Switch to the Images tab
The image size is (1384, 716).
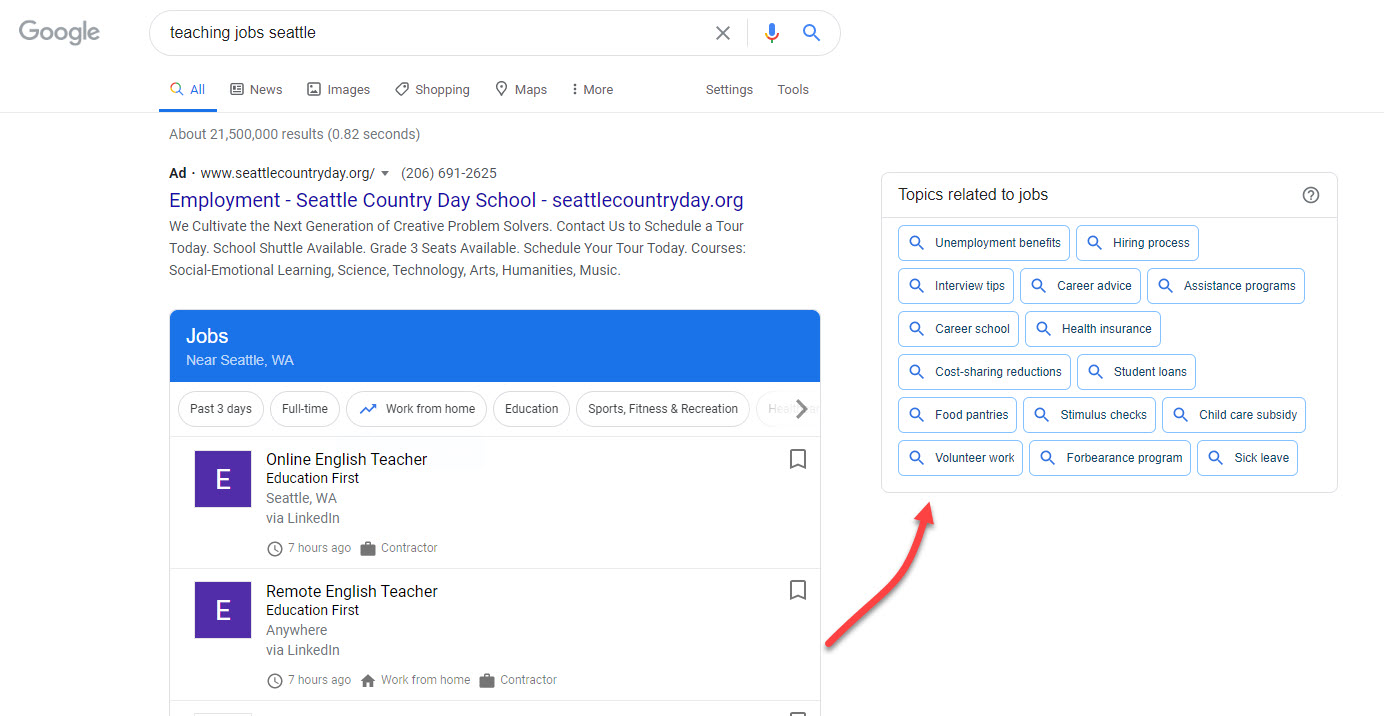338,90
